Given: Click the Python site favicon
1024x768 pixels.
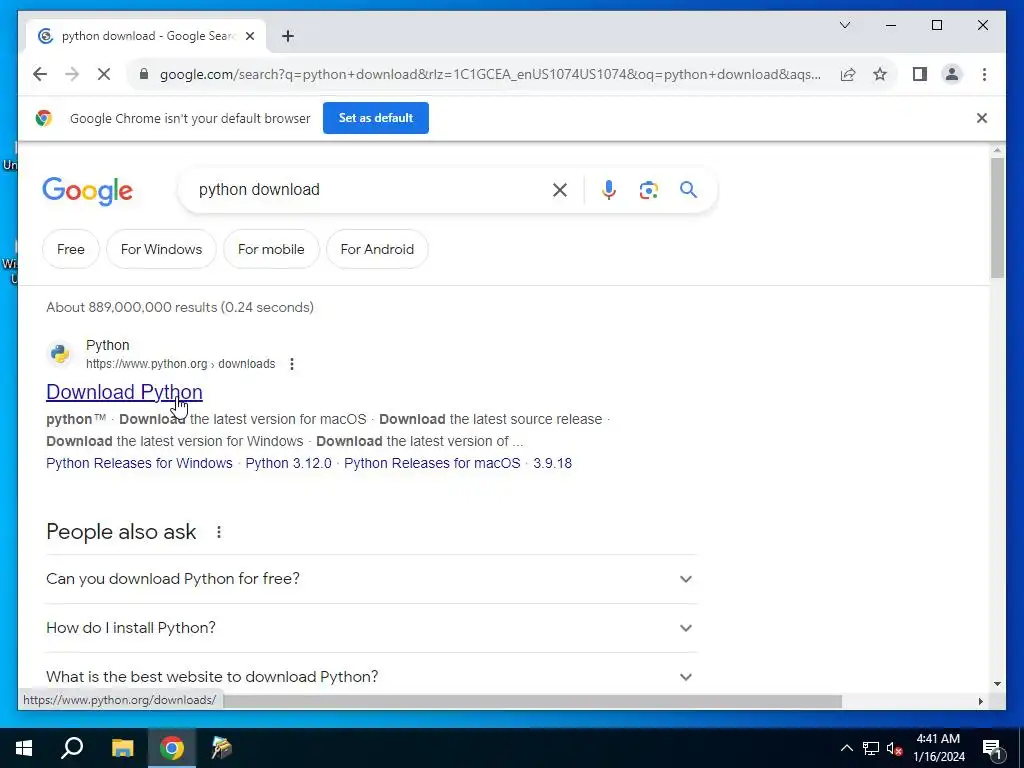Looking at the screenshot, I should point(59,353).
